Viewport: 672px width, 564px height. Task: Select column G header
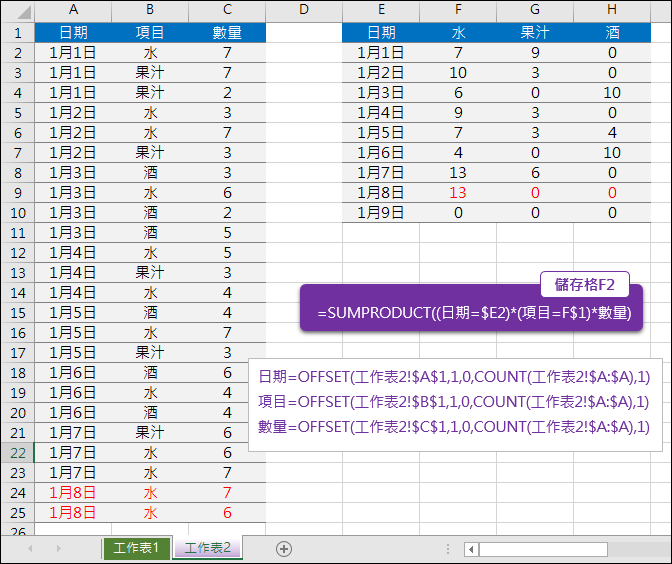click(534, 10)
